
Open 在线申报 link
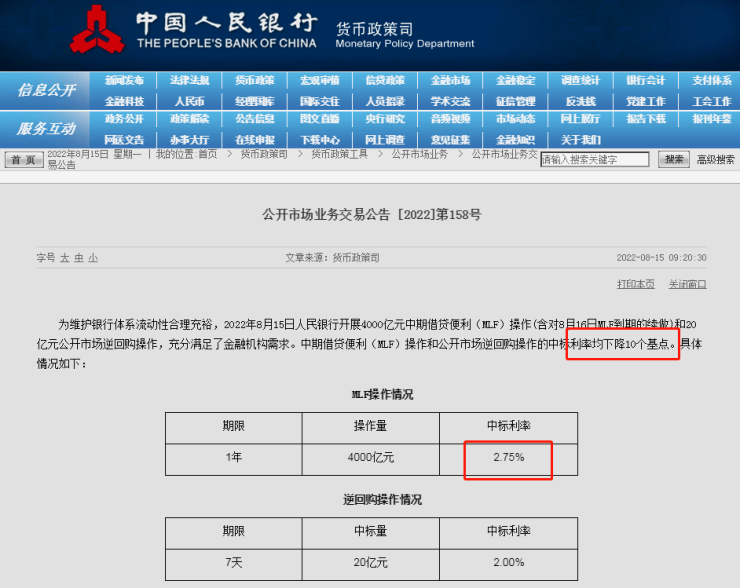coord(255,140)
